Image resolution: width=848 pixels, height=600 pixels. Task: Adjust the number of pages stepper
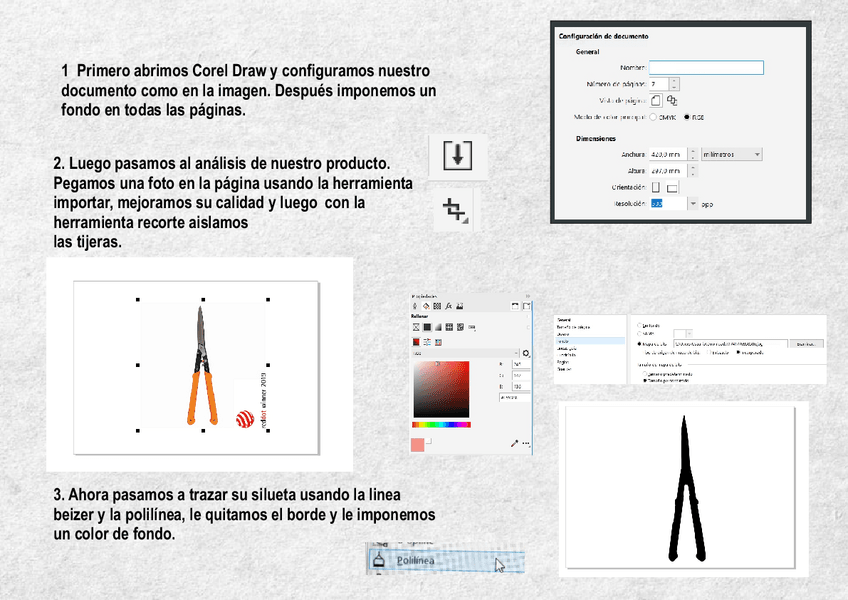point(674,84)
